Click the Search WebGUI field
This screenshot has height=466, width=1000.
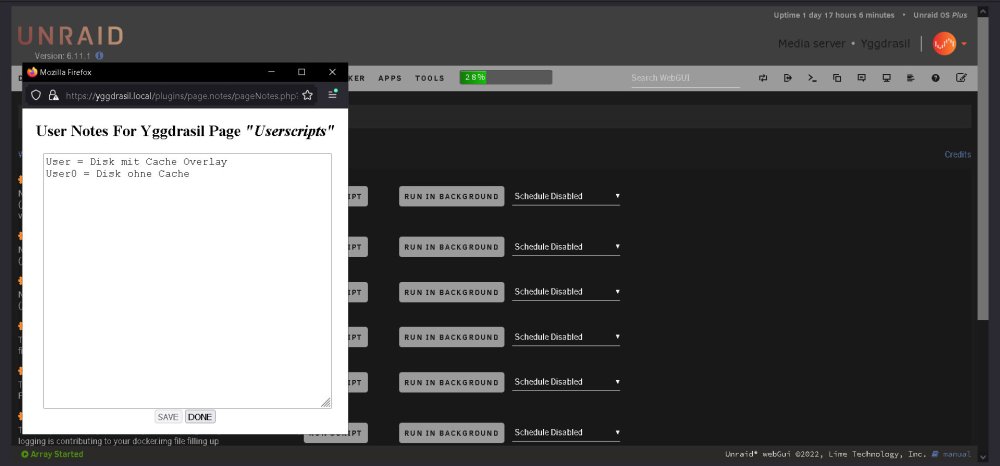click(686, 78)
